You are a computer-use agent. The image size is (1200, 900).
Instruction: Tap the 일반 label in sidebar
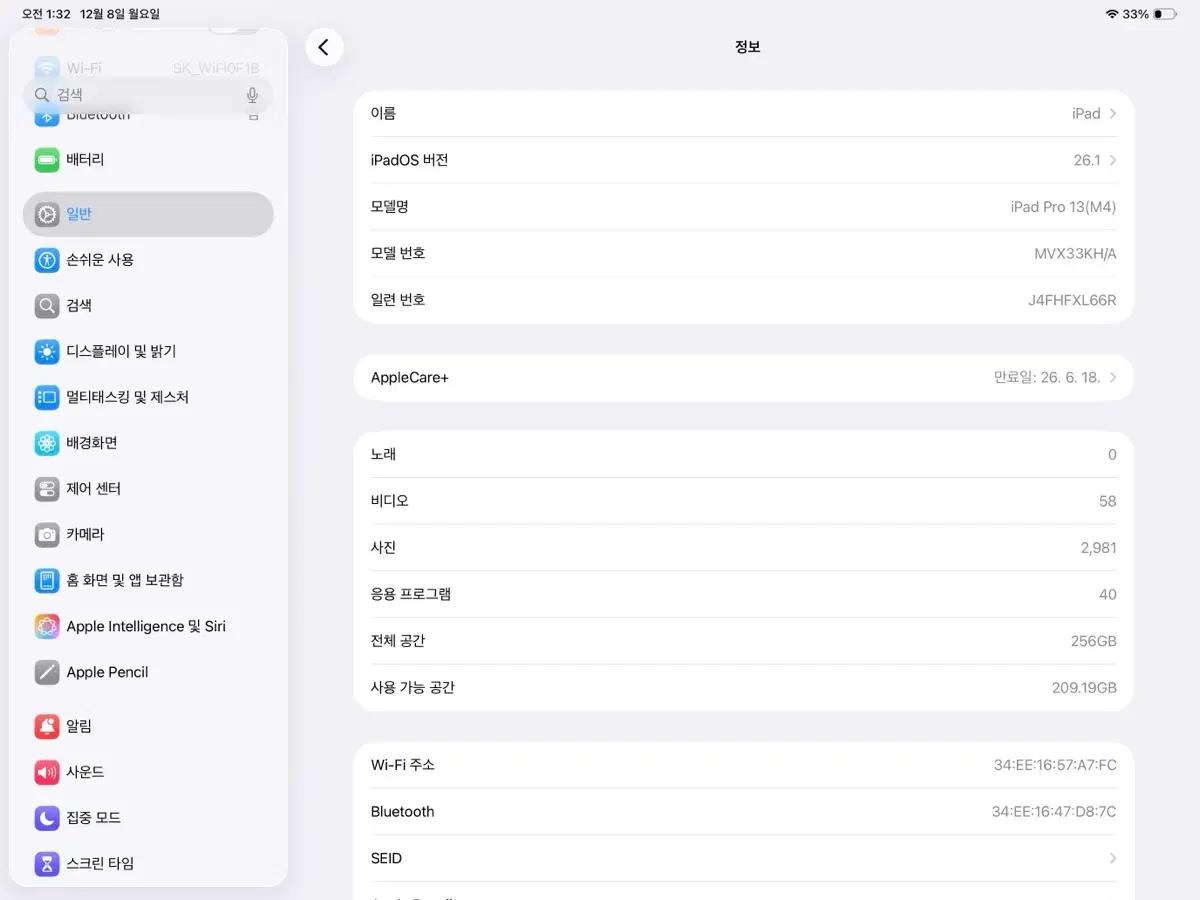pyautogui.click(x=79, y=214)
